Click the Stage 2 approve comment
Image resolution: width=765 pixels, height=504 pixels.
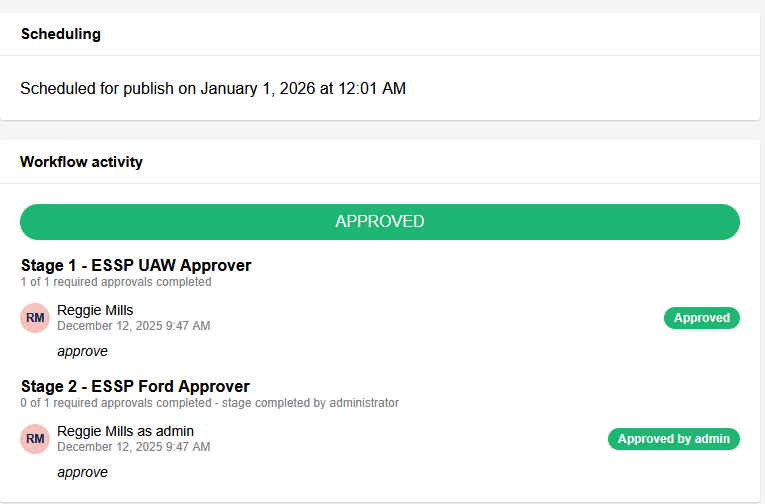(82, 472)
